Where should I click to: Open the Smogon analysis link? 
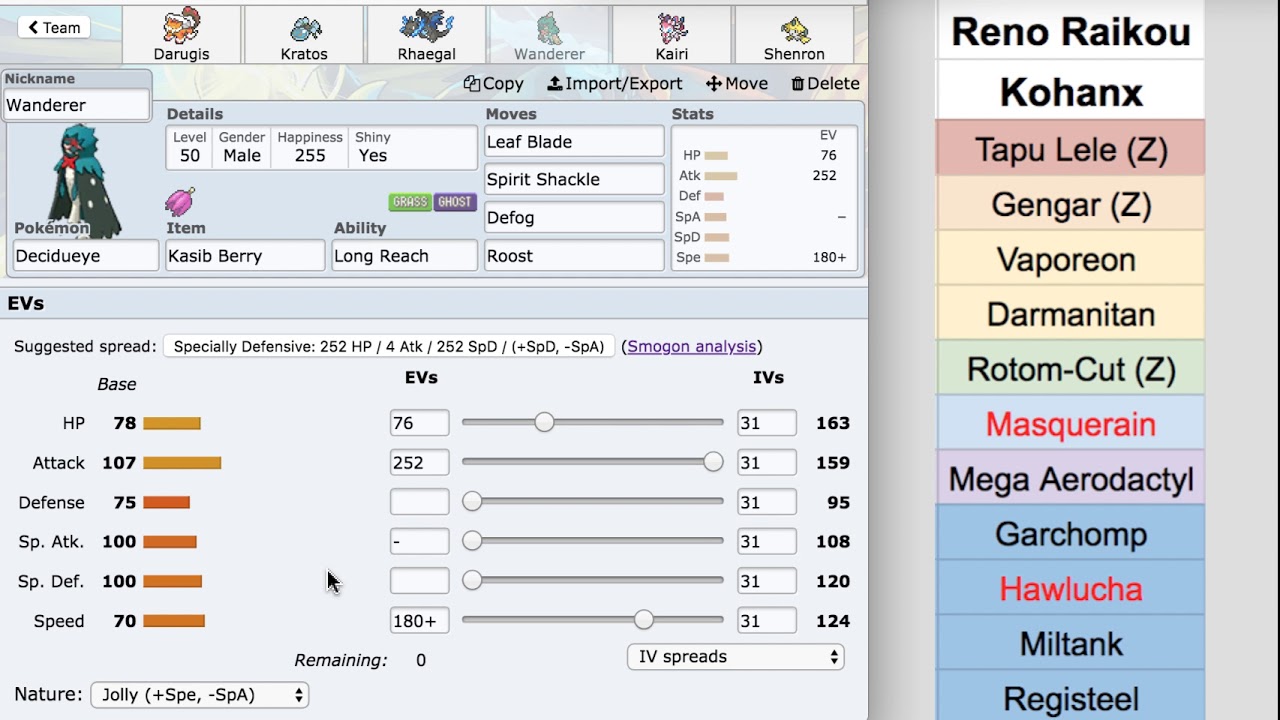coord(692,347)
